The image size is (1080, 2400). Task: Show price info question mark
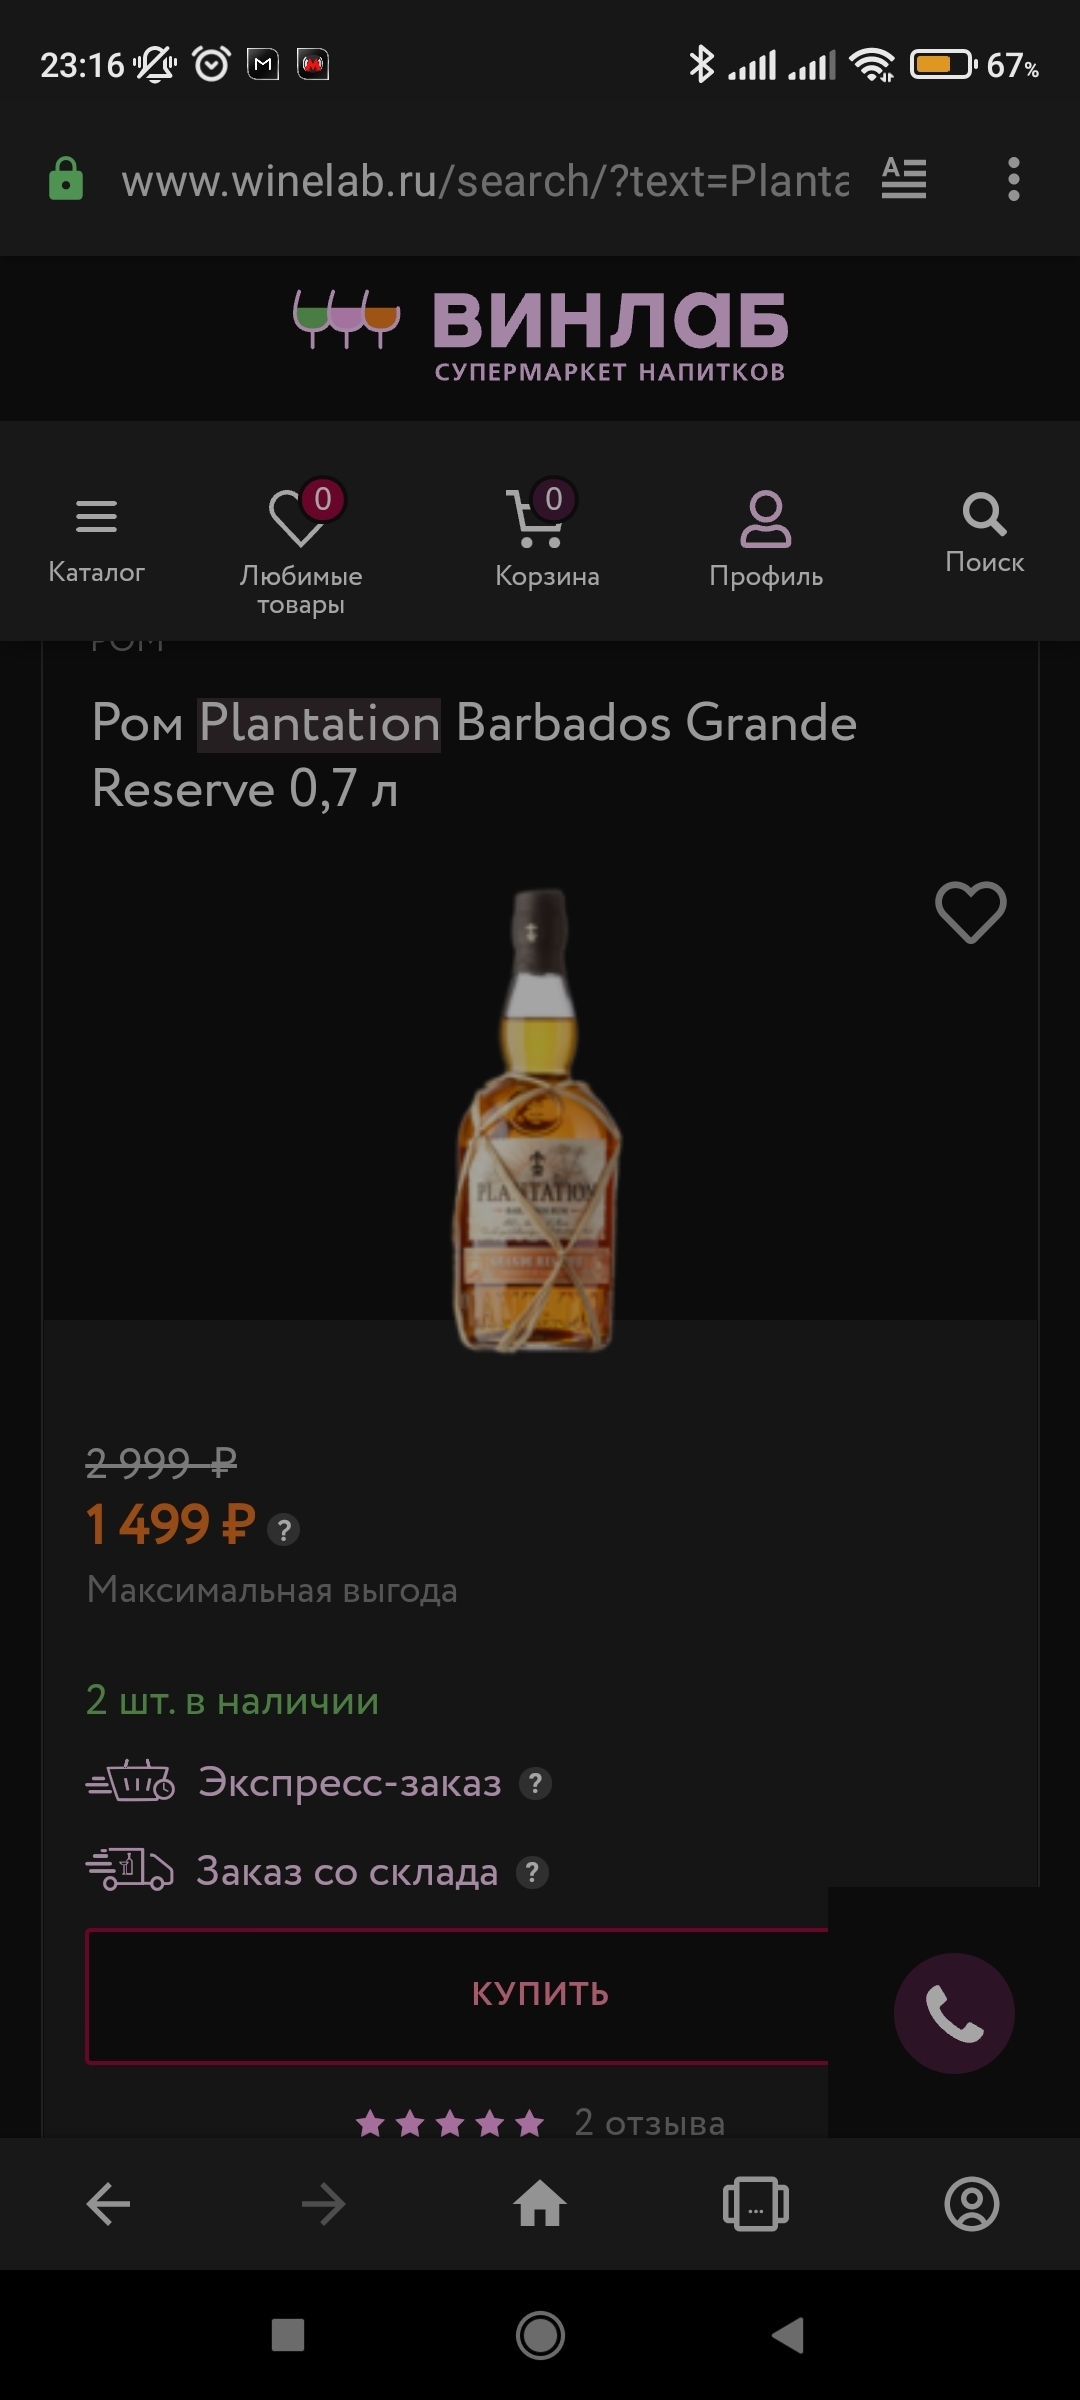tap(284, 1530)
